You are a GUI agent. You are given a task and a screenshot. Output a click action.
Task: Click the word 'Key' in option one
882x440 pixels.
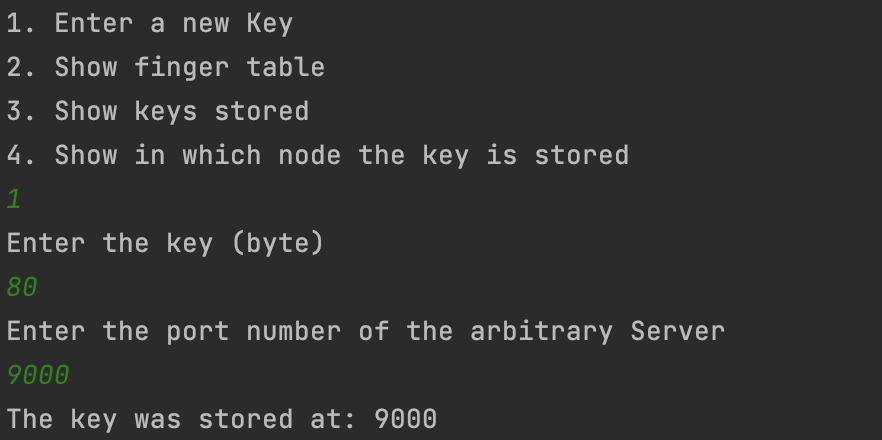click(269, 24)
